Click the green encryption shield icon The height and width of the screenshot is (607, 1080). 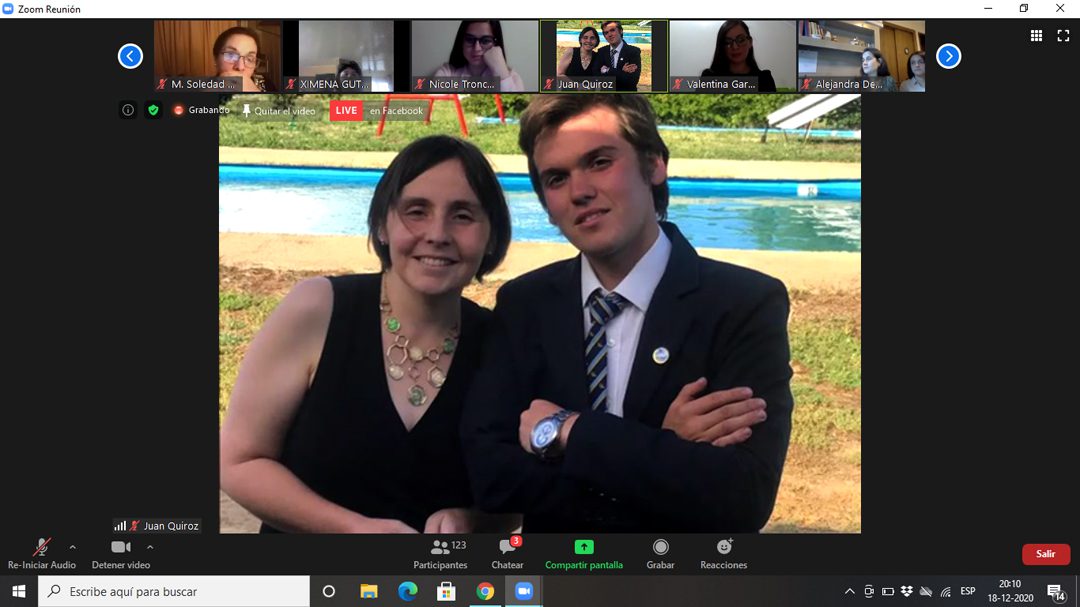point(153,110)
